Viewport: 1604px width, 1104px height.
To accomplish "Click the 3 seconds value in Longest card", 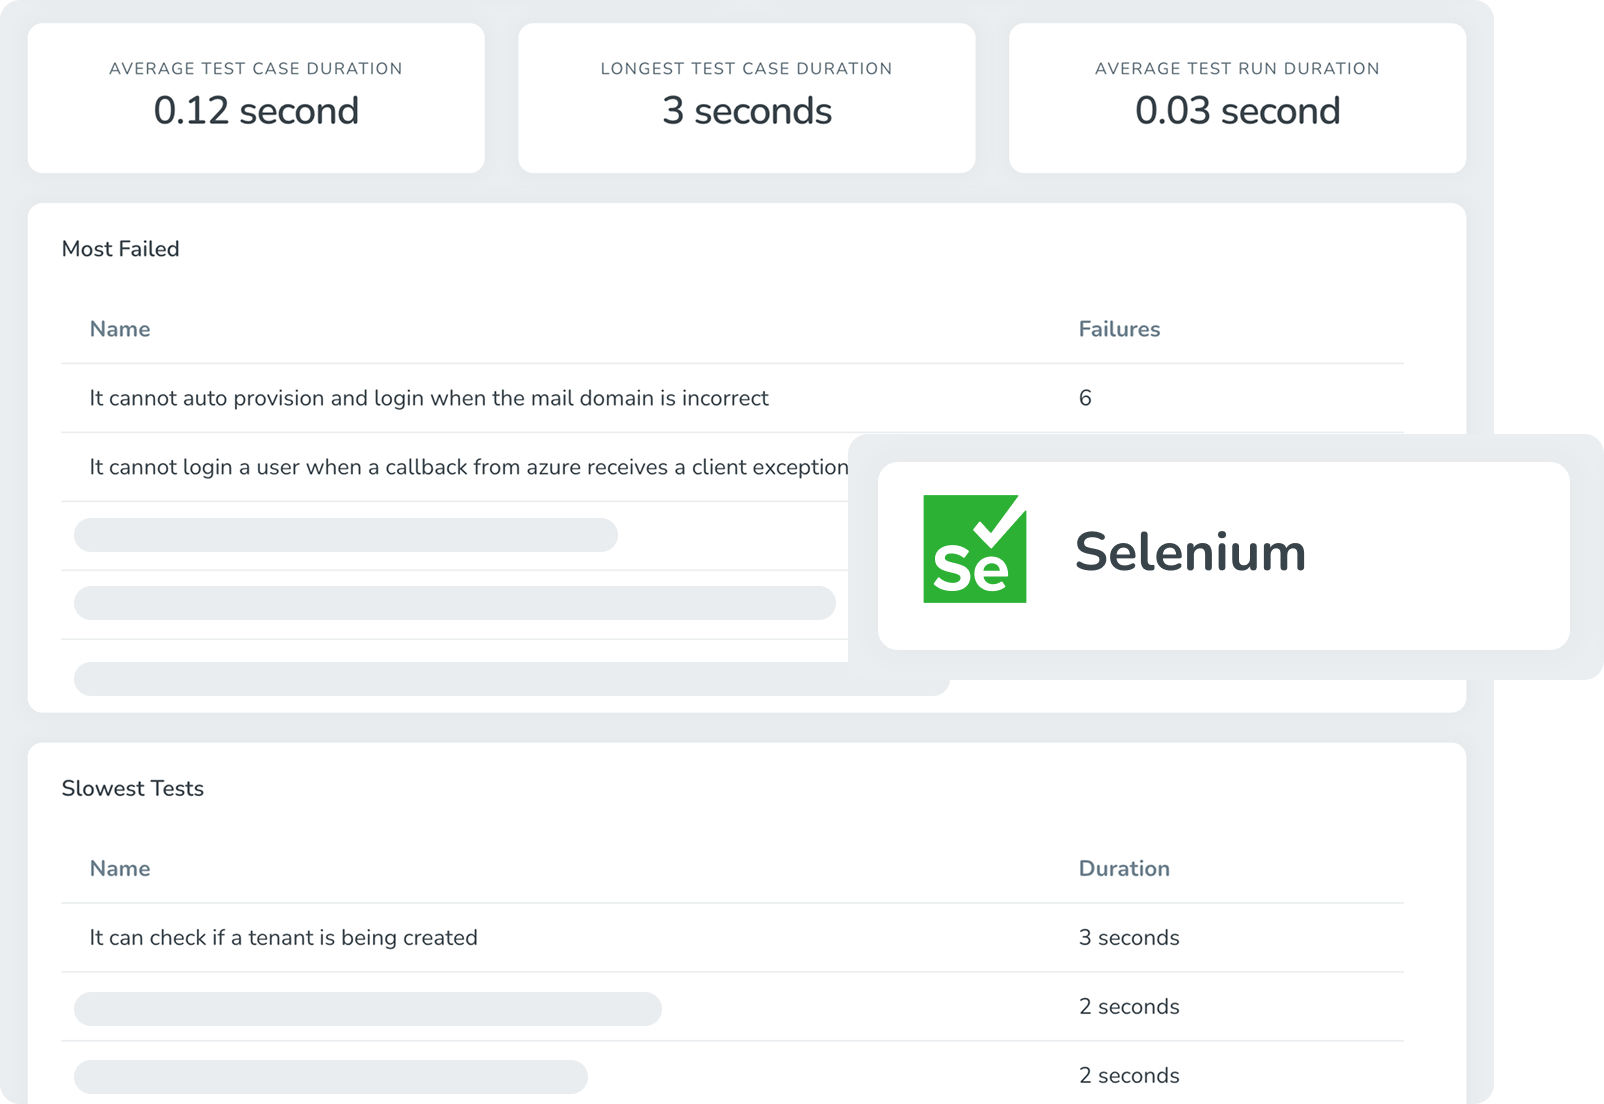I will [x=747, y=111].
